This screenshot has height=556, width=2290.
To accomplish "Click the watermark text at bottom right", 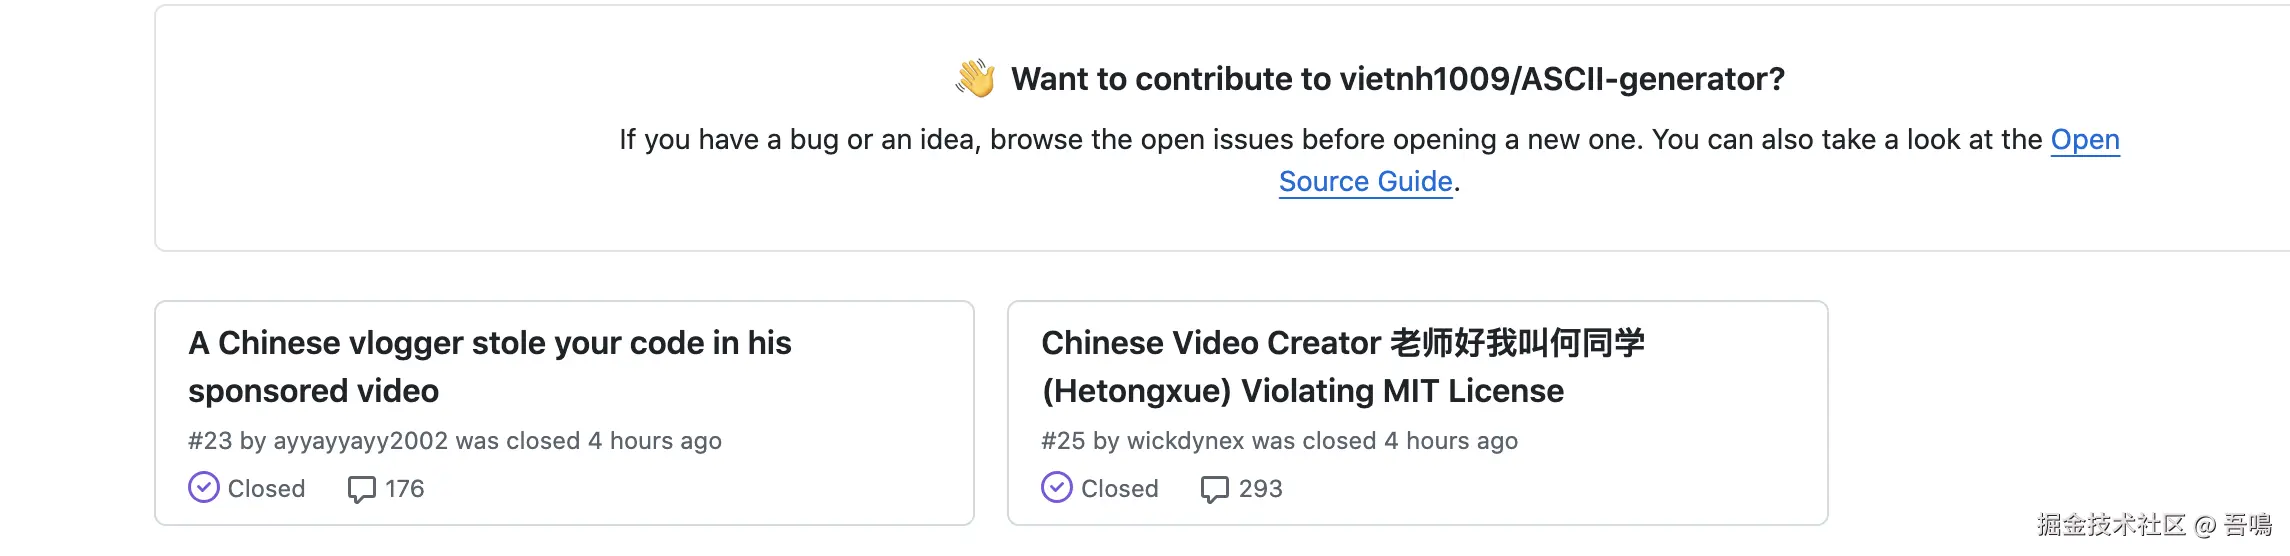I will click(x=2154, y=525).
